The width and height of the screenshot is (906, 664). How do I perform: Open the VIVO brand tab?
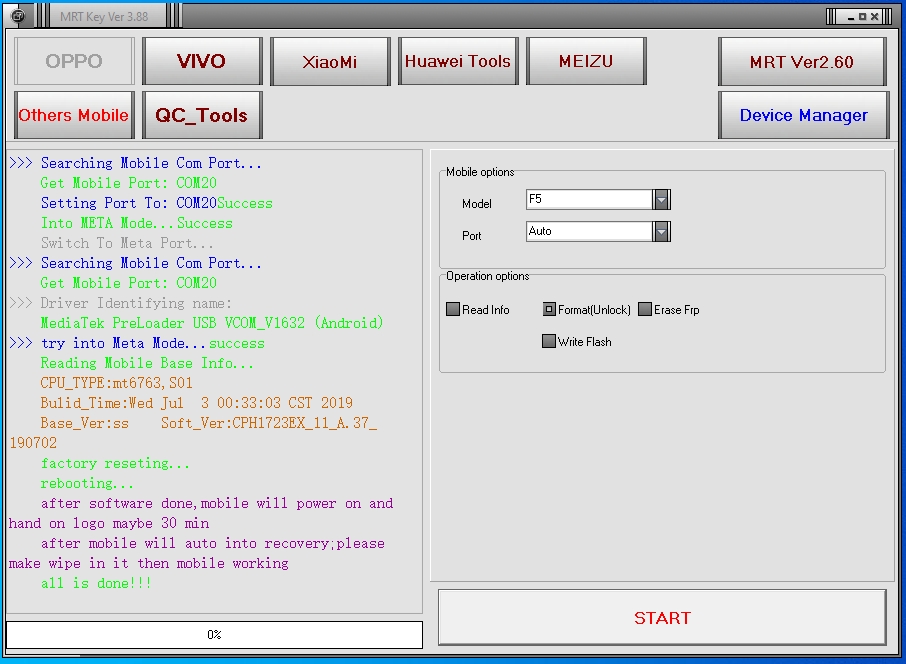coord(202,61)
